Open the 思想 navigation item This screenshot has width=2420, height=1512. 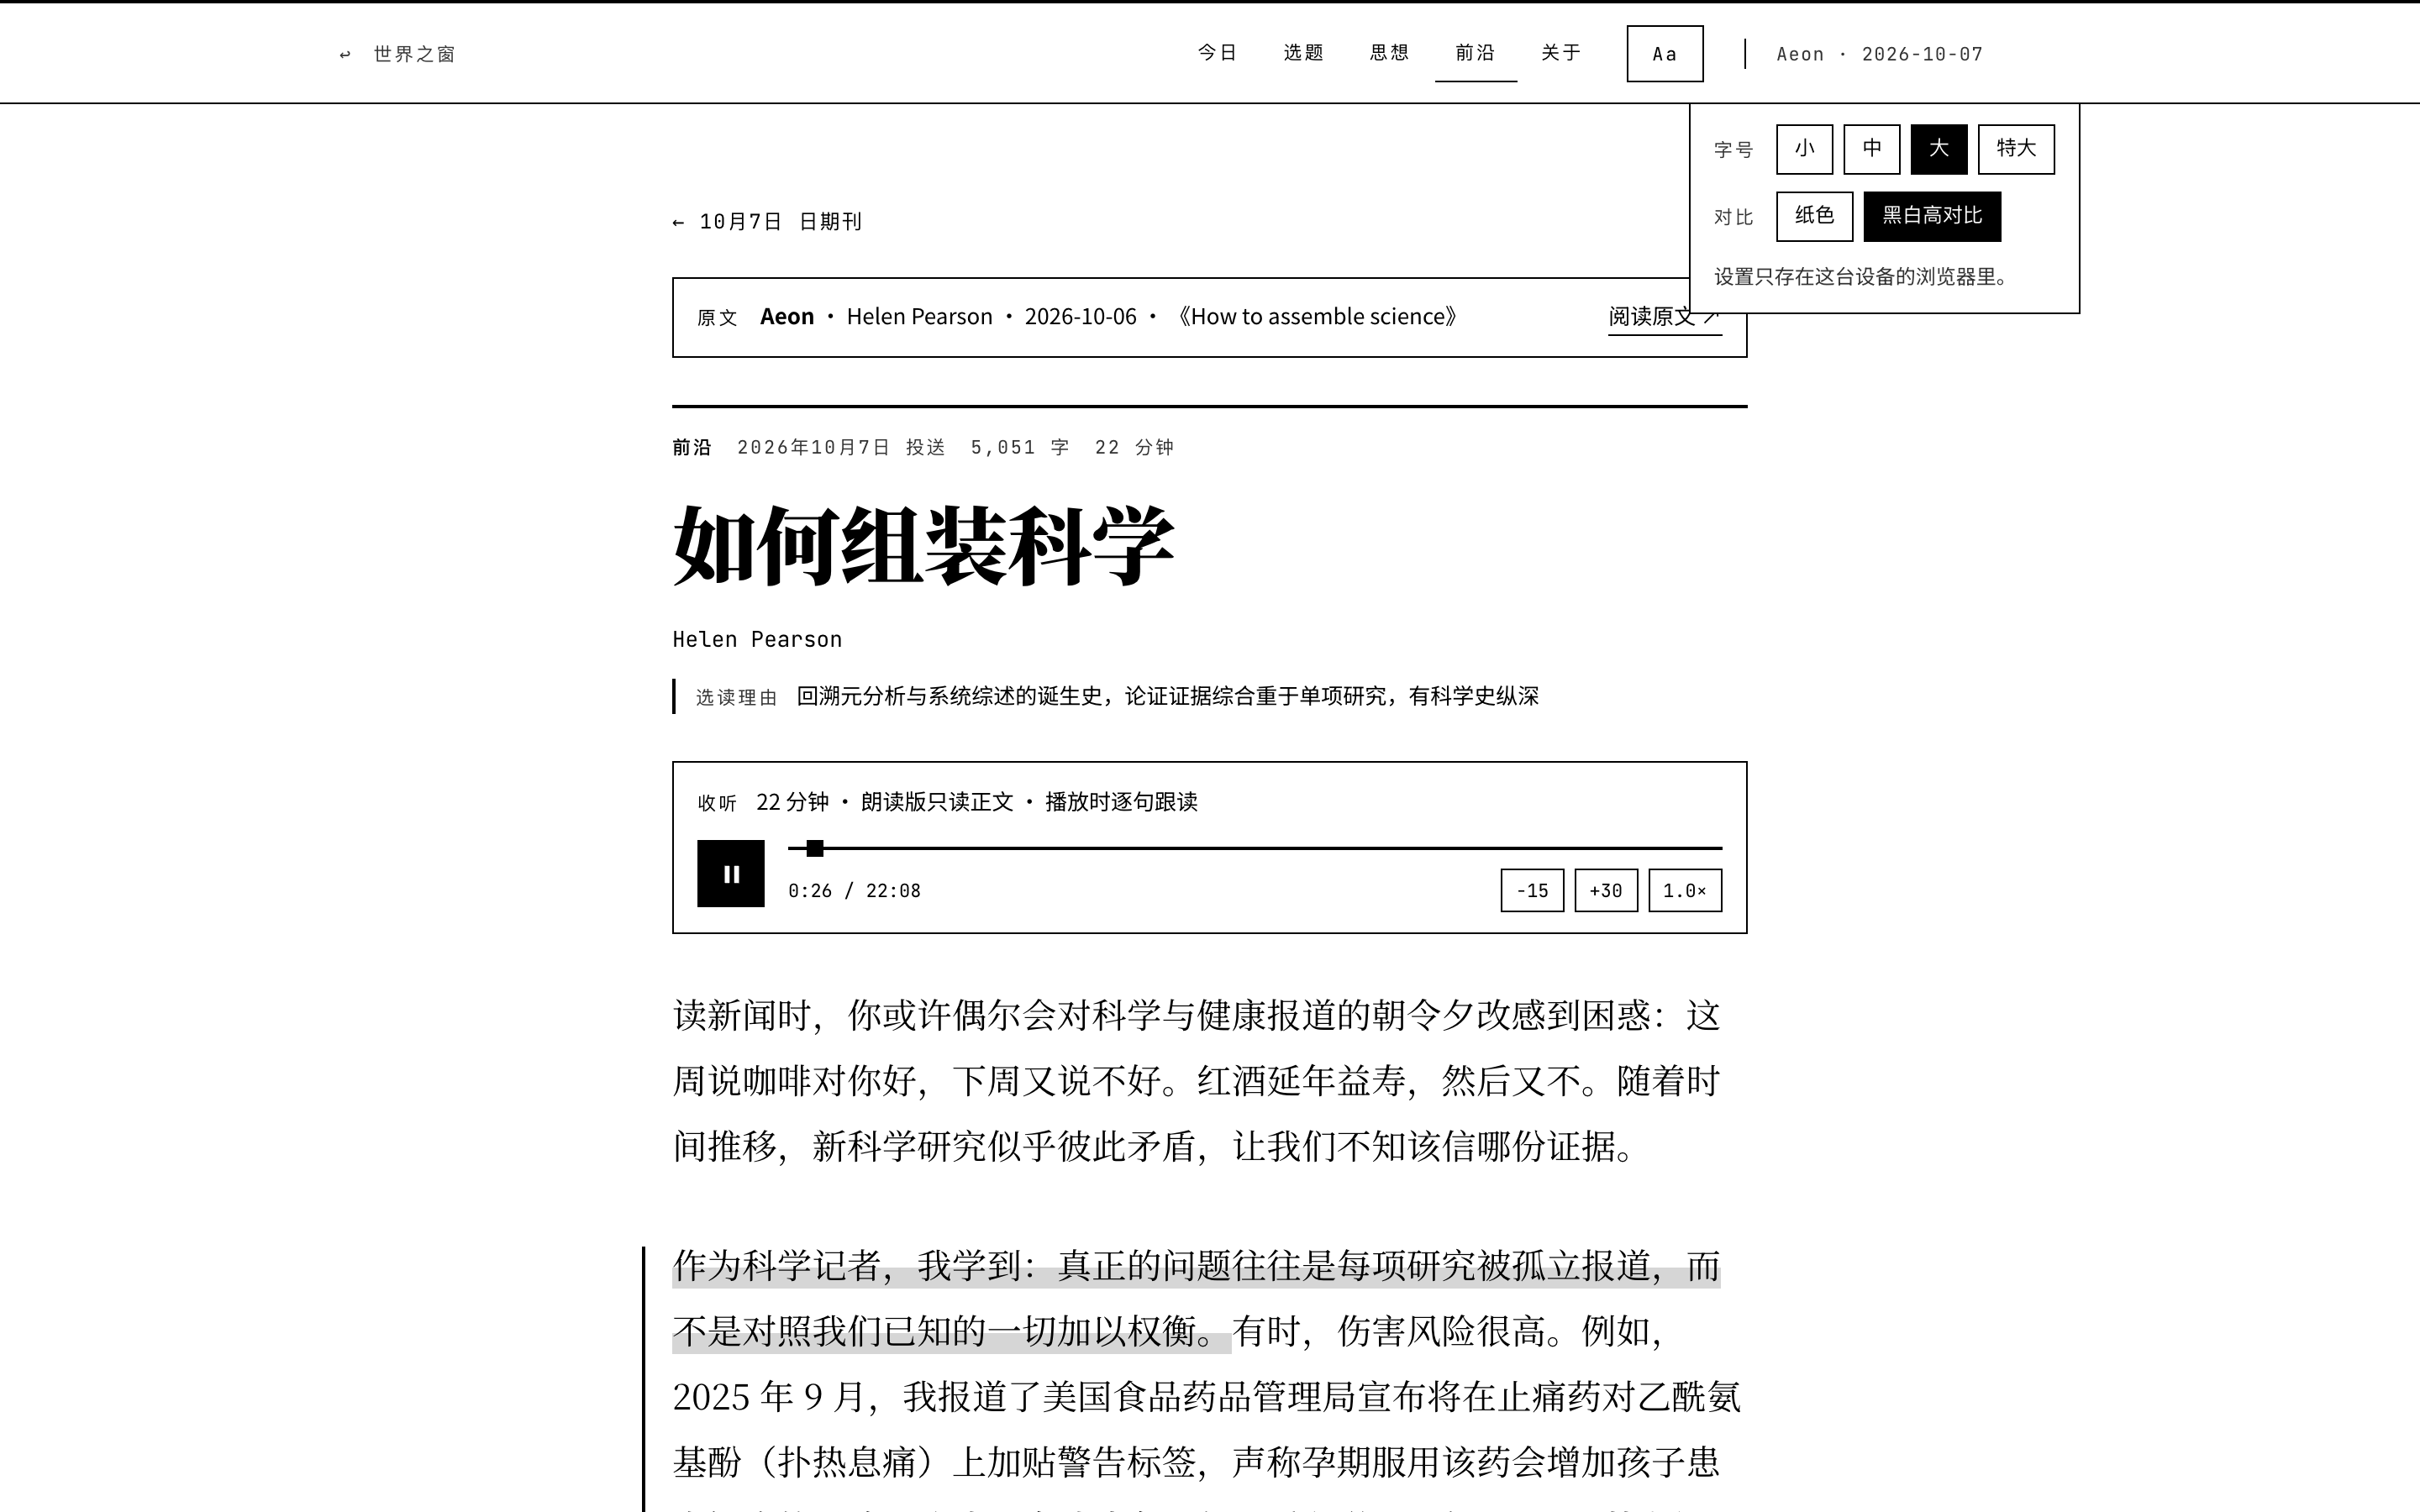1389,53
